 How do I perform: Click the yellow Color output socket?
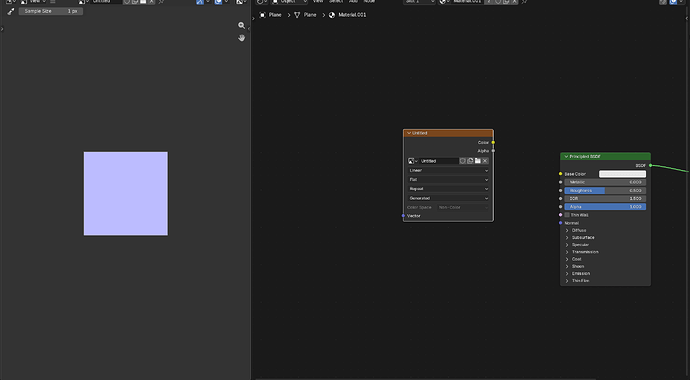tap(493, 142)
